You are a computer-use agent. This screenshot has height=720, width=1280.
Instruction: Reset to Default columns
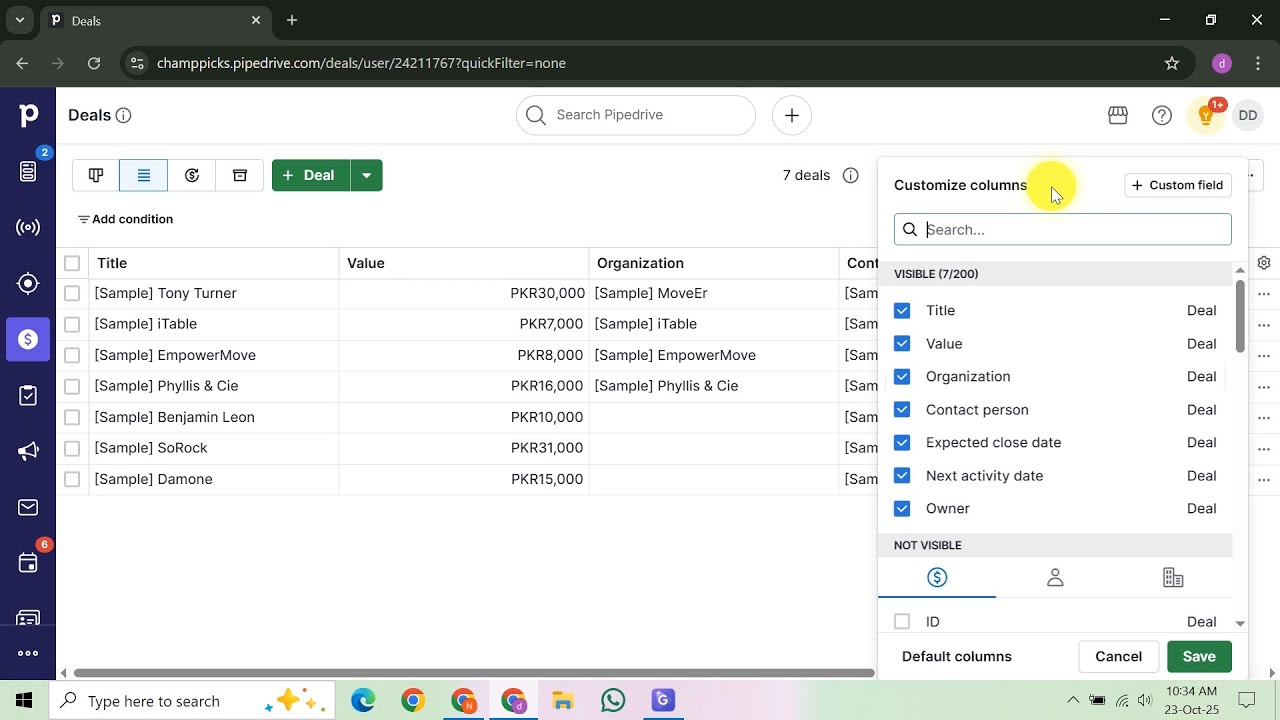[957, 656]
